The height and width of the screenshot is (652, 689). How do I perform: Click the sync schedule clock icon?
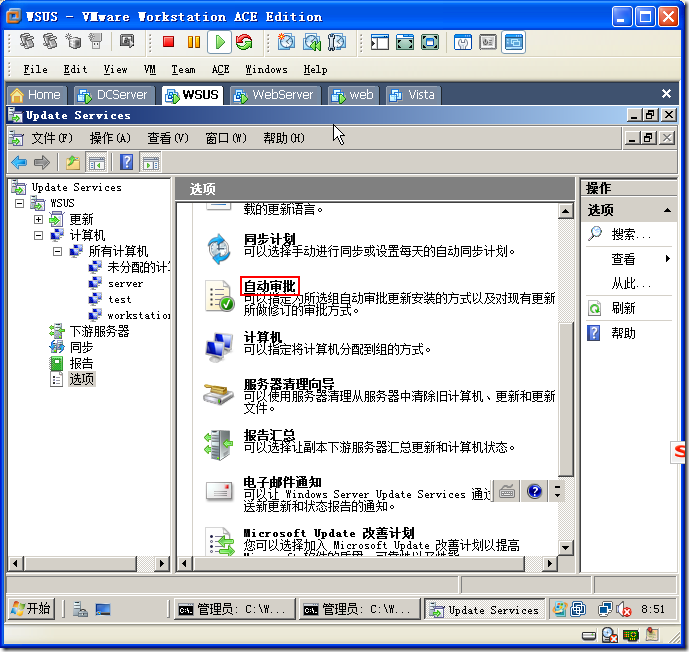tap(219, 249)
